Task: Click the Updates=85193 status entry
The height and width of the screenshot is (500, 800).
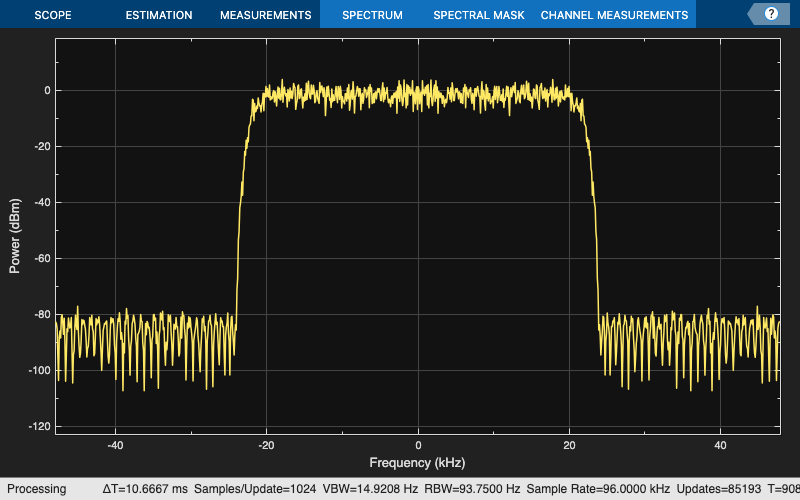Action: tap(719, 489)
